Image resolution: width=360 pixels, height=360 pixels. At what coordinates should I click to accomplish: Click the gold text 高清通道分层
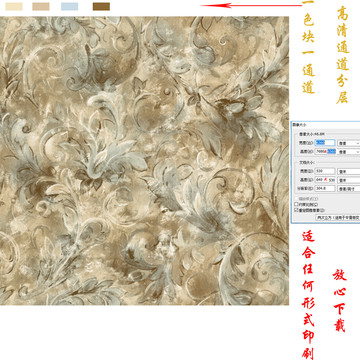click(x=343, y=55)
